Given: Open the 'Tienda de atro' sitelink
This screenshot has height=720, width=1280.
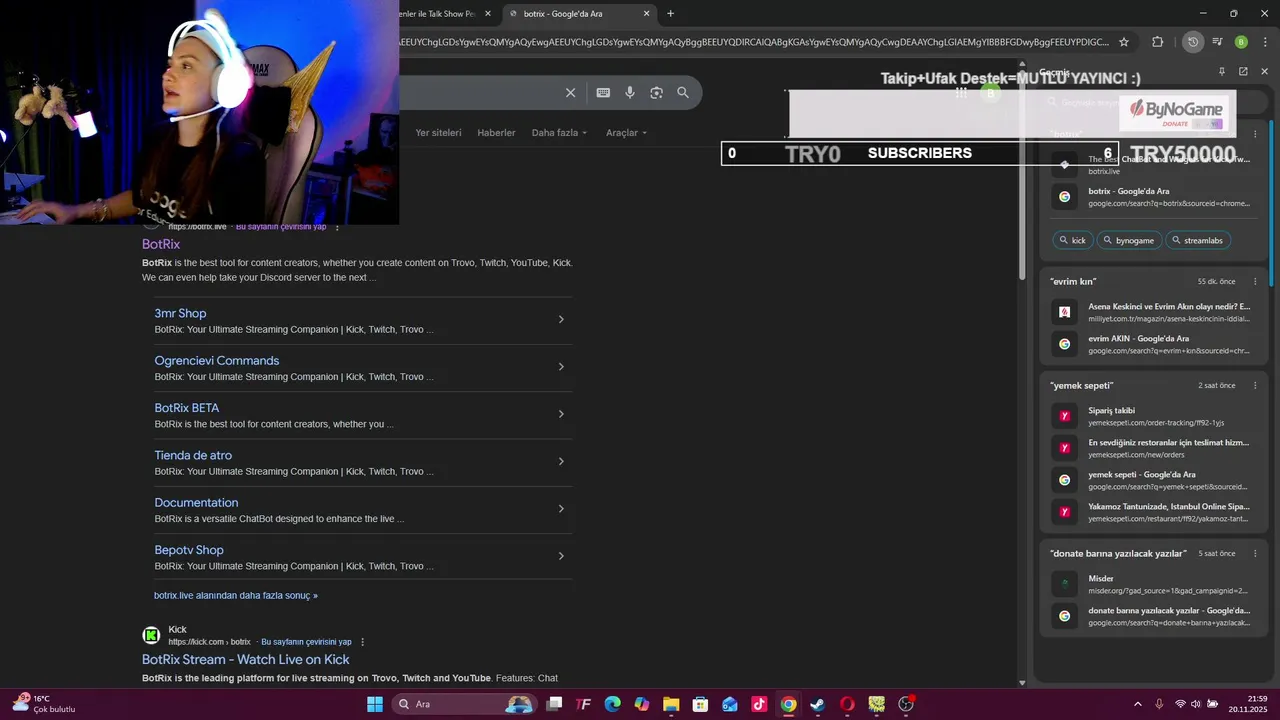Looking at the screenshot, I should (x=193, y=455).
